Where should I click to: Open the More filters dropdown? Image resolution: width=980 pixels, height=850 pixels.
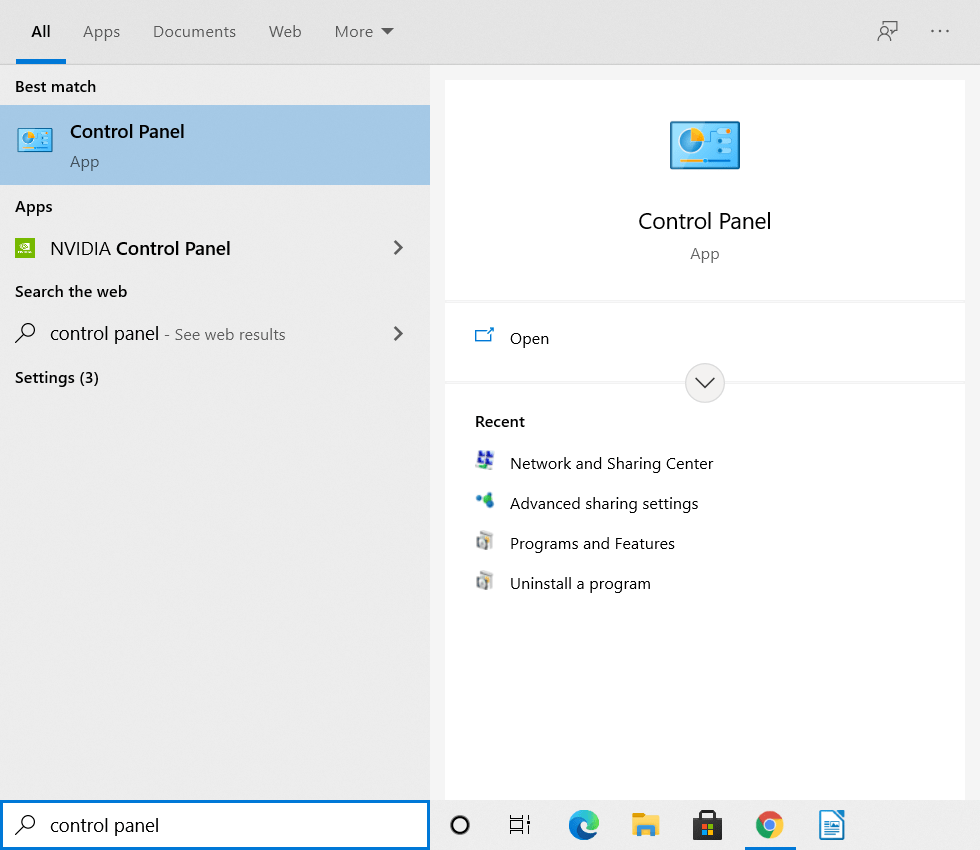[x=364, y=31]
